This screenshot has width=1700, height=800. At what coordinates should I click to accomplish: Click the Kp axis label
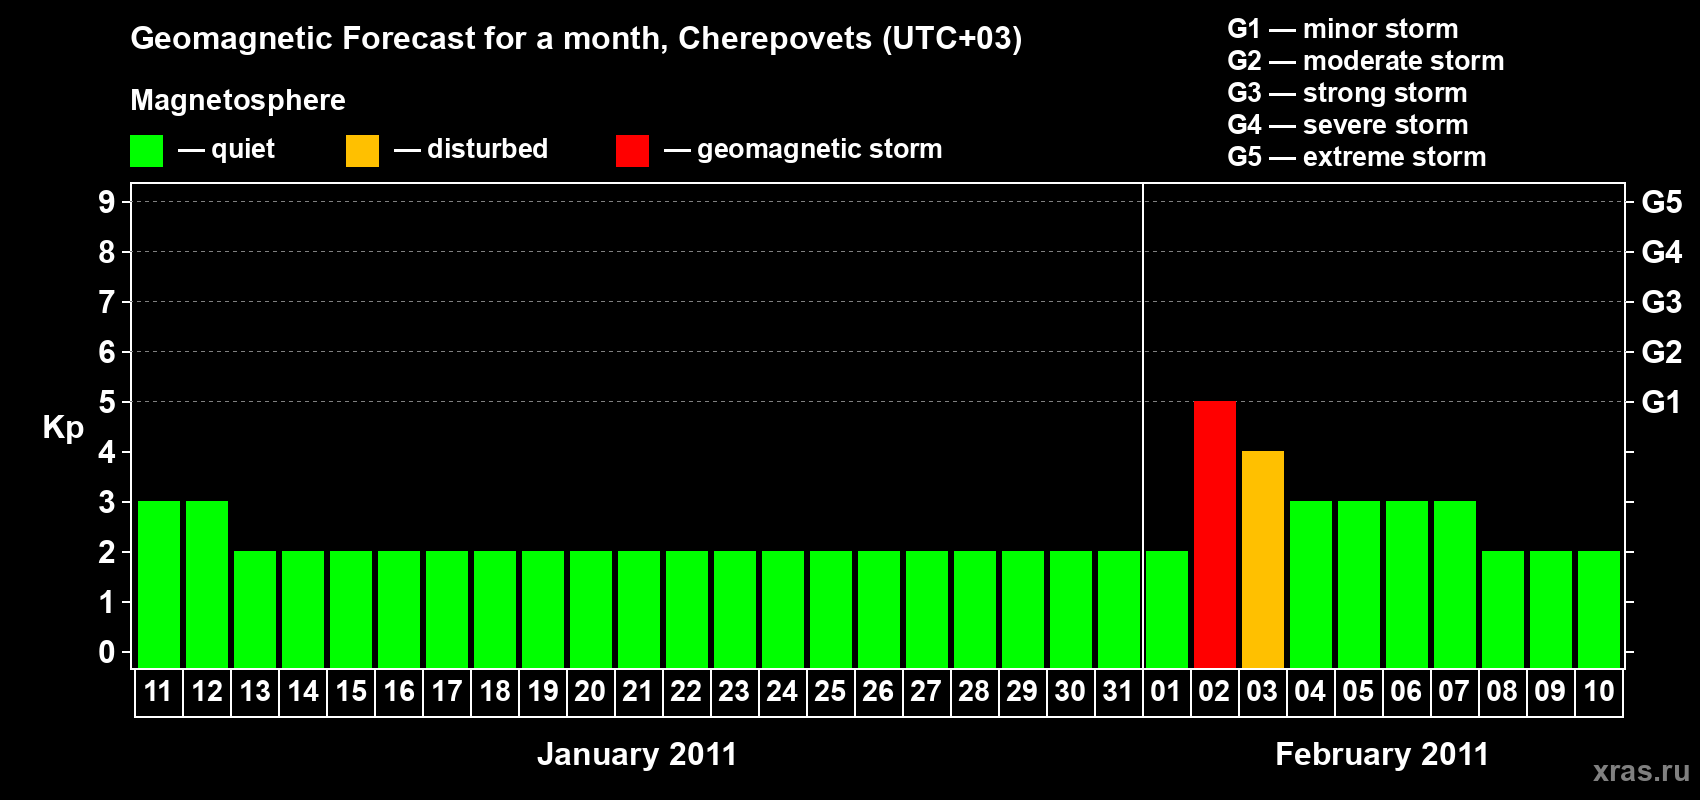point(63,428)
